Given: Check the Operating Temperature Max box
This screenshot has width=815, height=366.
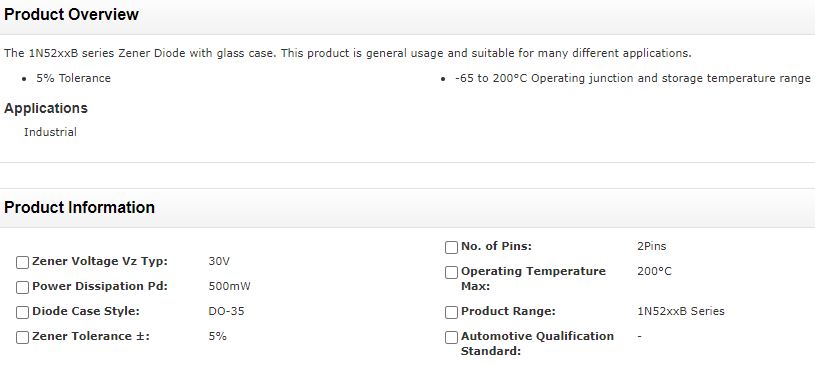Looking at the screenshot, I should coord(451,272).
